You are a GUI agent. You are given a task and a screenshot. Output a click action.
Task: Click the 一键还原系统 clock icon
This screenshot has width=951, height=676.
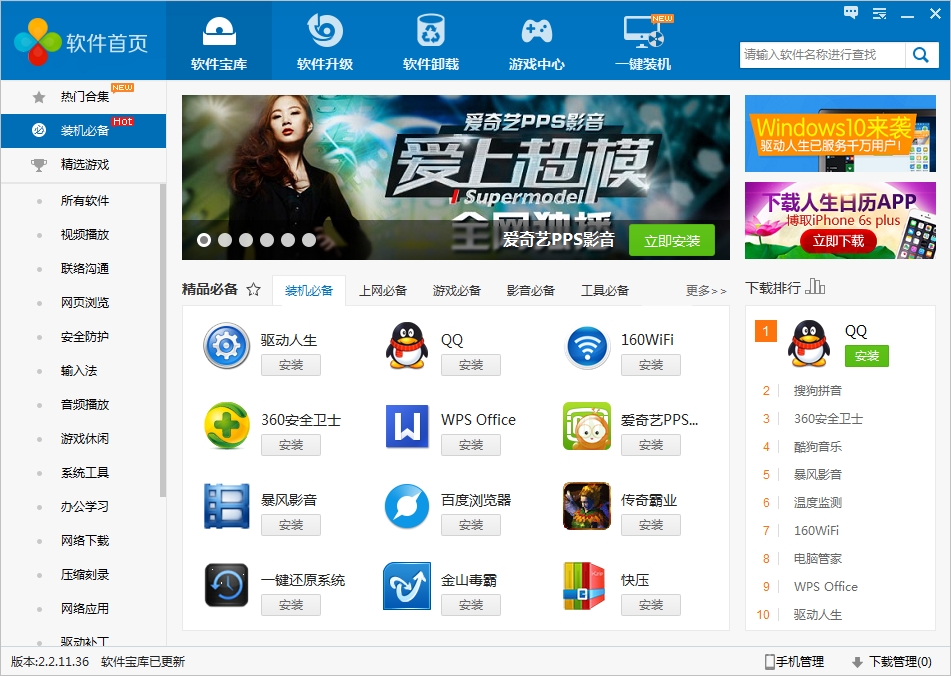click(226, 585)
